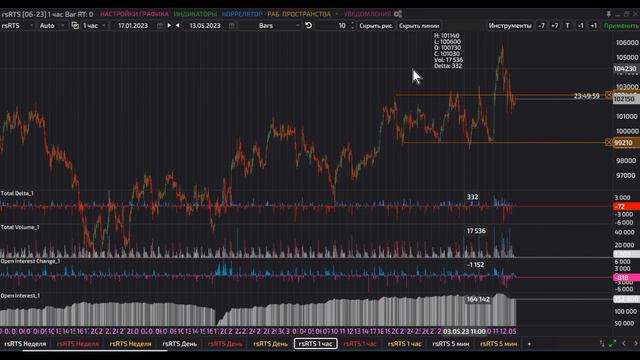Click the Open Interest Change_1 label

(31, 261)
